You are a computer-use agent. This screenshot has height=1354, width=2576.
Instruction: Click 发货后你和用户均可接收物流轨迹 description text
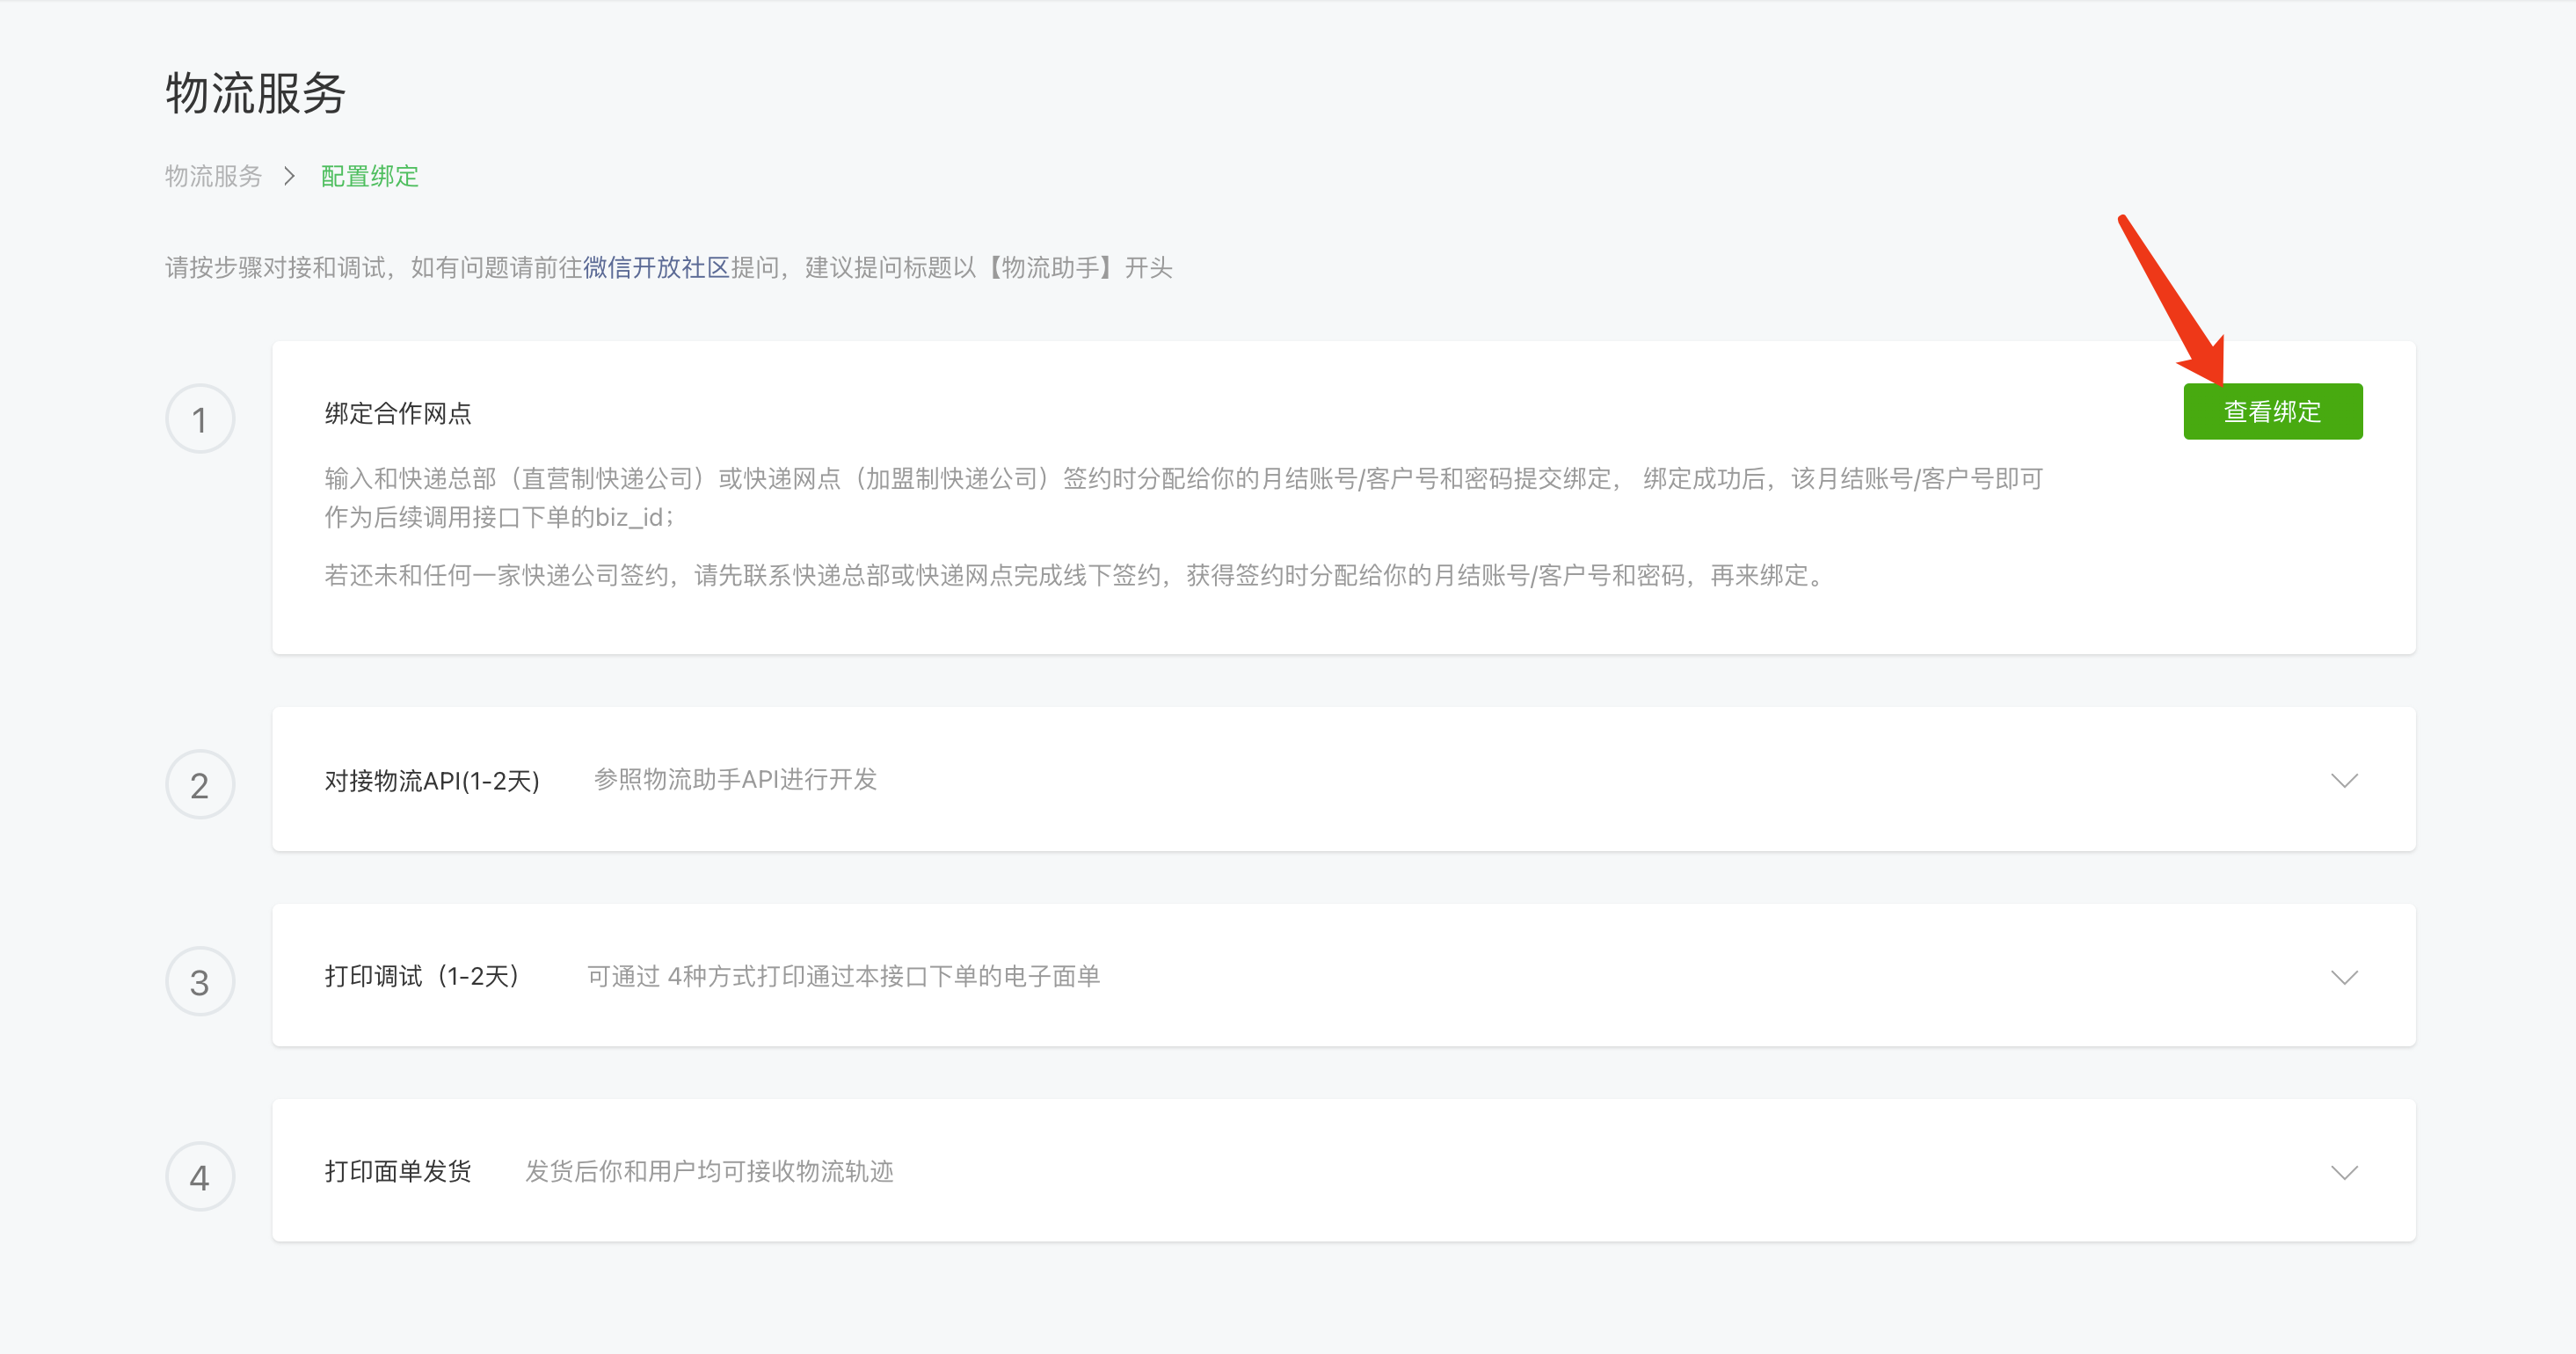[x=709, y=1171]
